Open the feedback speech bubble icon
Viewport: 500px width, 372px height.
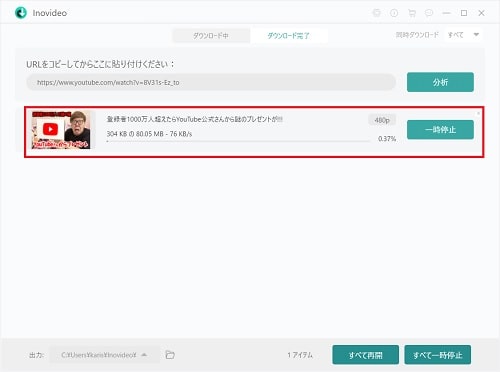tap(429, 13)
